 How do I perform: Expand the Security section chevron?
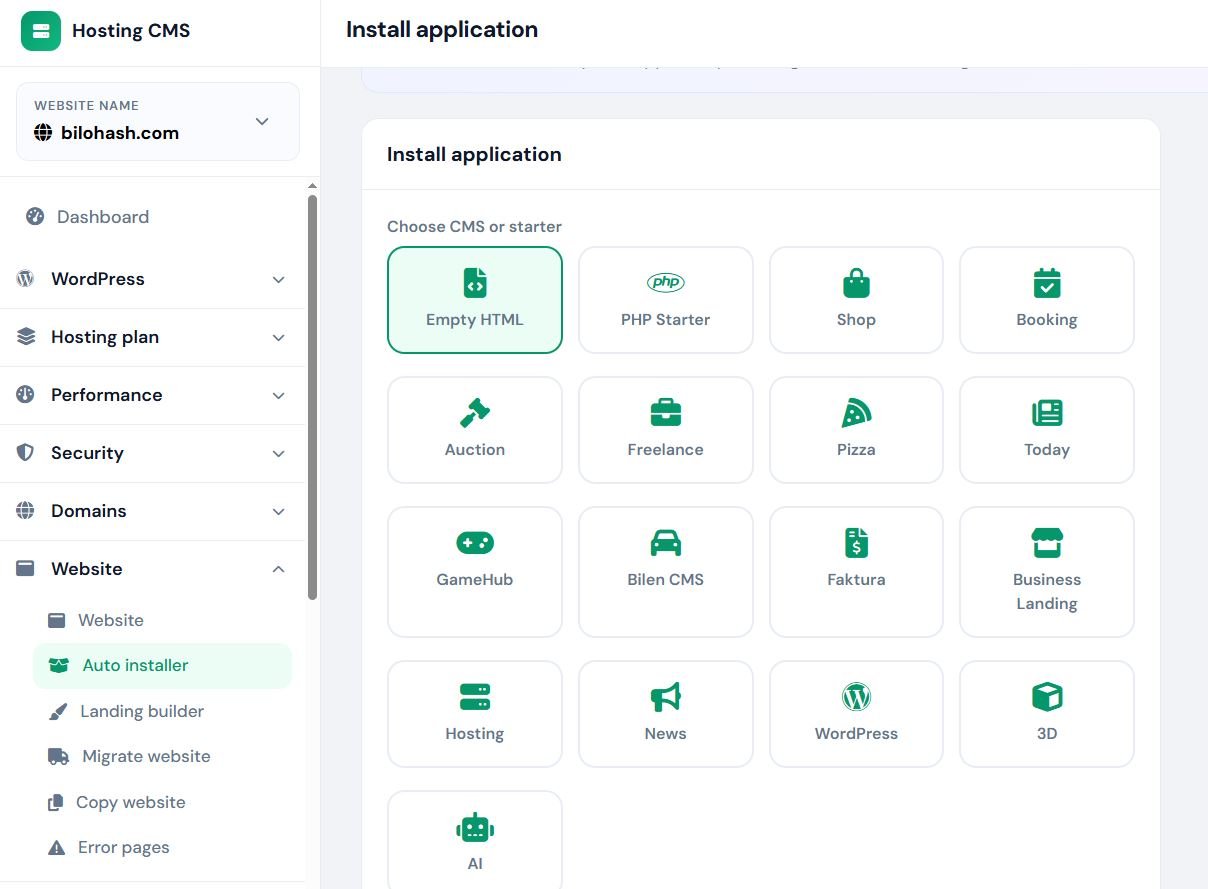(279, 453)
